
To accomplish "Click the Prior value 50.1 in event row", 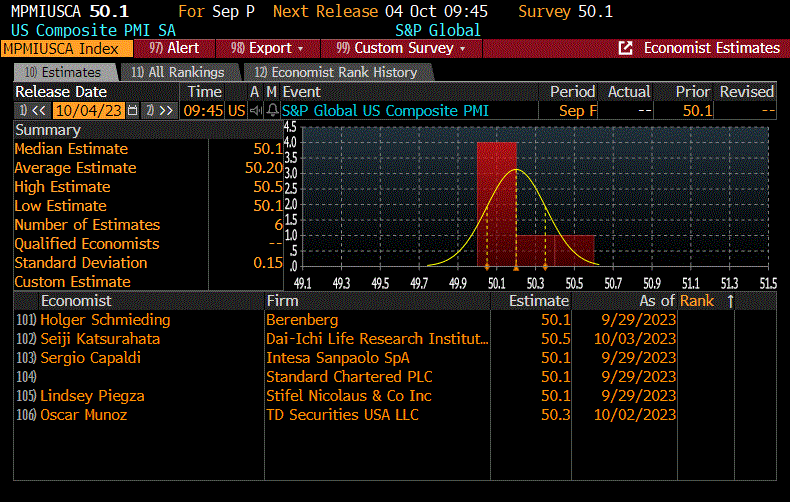I will tap(697, 111).
